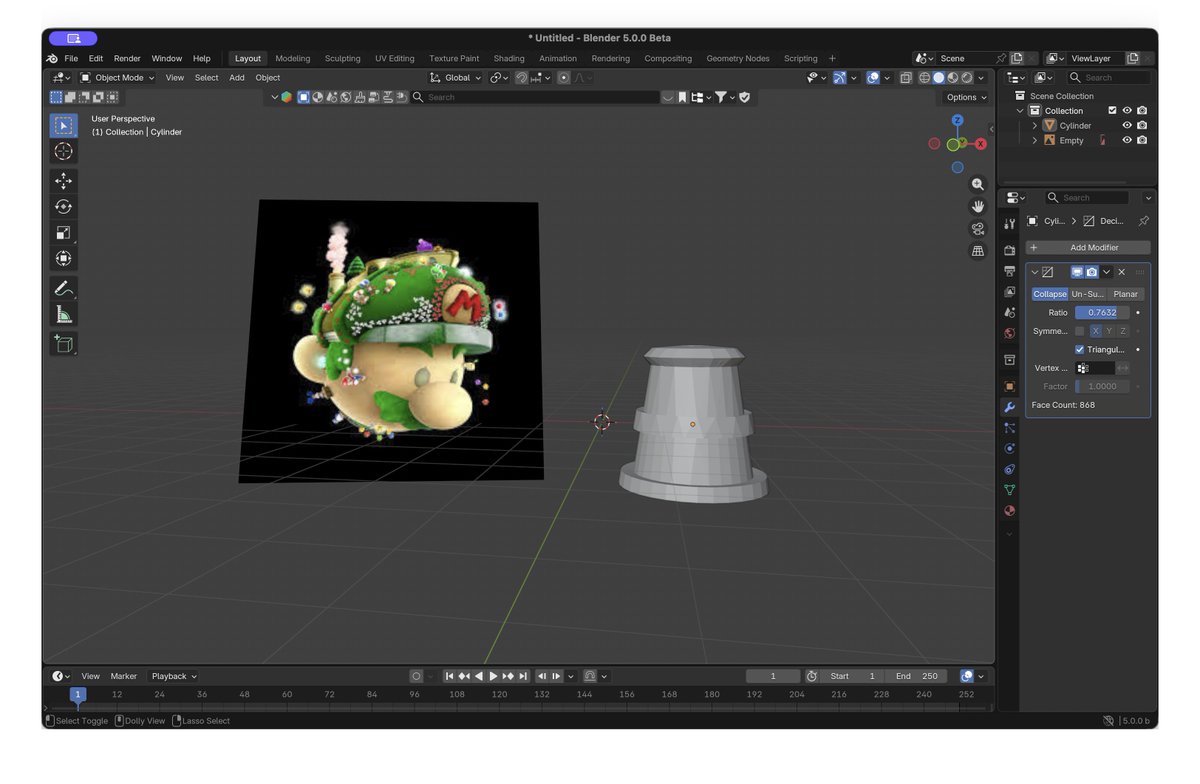This screenshot has height=784, width=1200.
Task: Switch to the Shading workspace tab
Action: tap(509, 58)
